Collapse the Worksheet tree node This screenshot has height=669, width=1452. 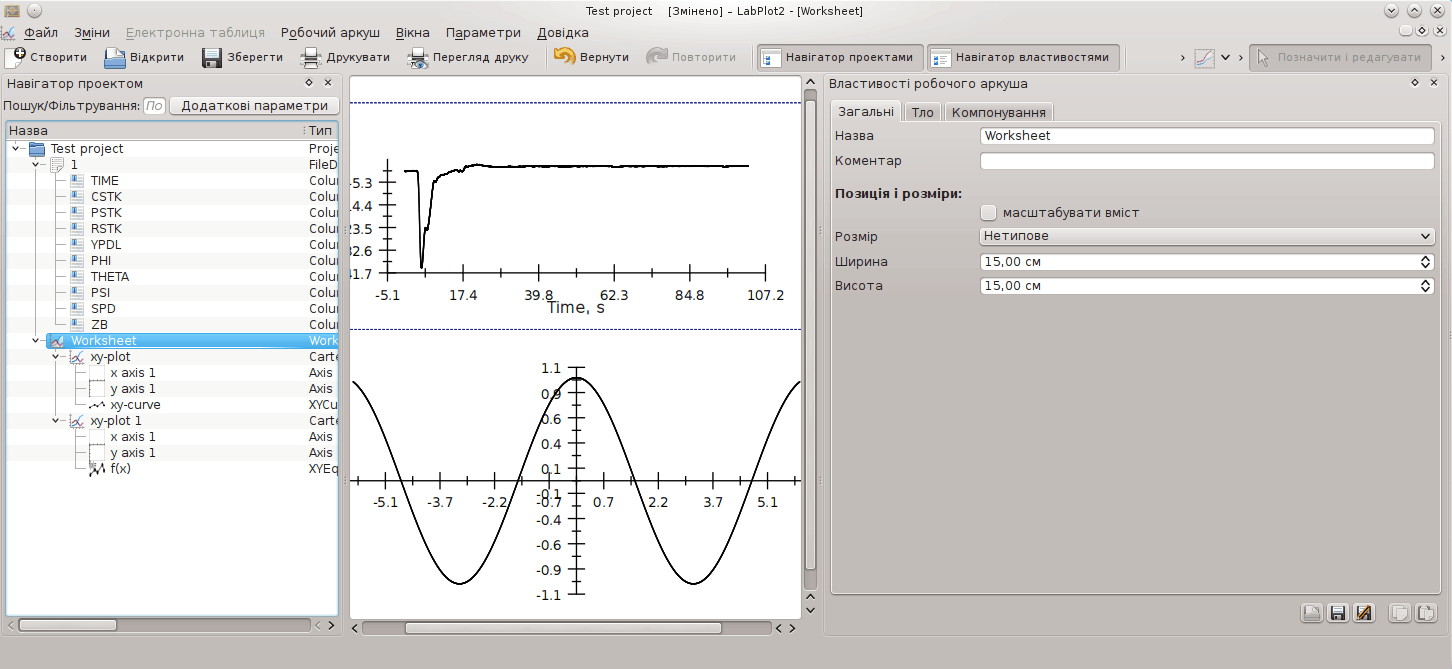point(36,341)
